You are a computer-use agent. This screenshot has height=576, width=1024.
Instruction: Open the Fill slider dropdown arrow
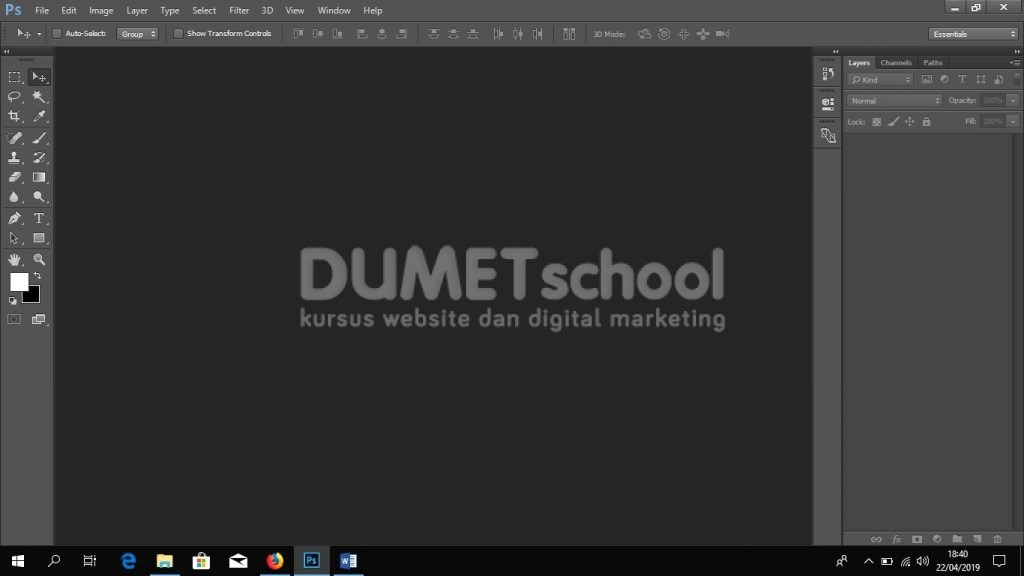click(x=1013, y=121)
